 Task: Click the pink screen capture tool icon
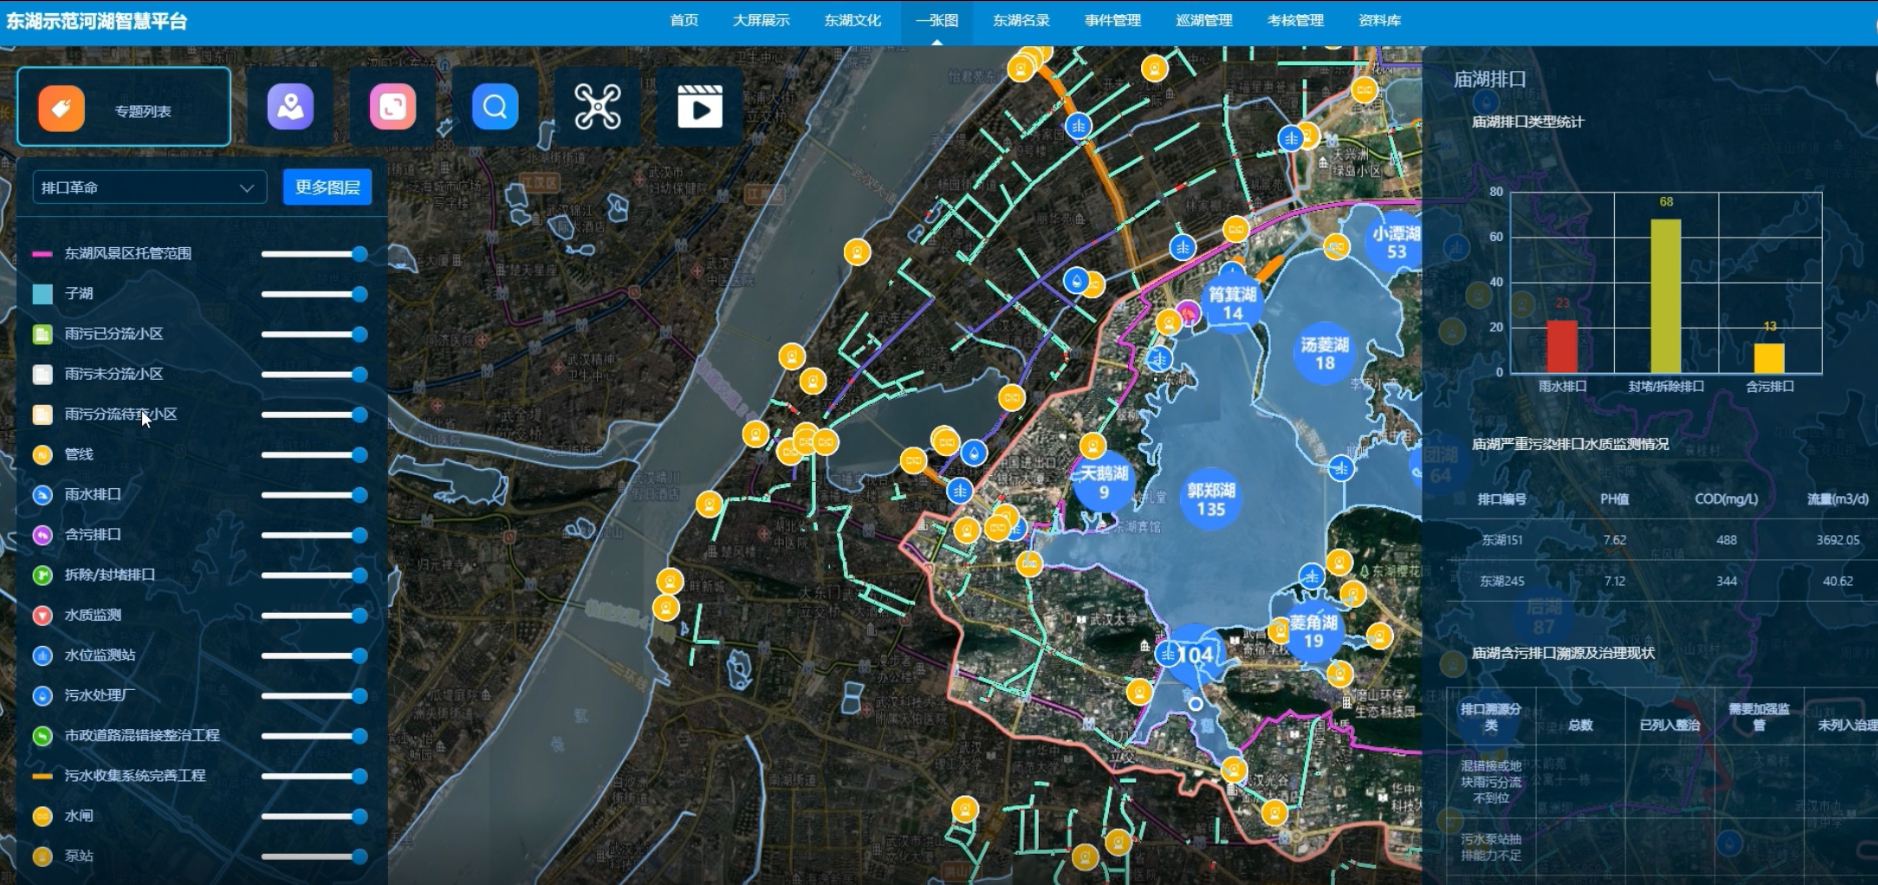[392, 106]
